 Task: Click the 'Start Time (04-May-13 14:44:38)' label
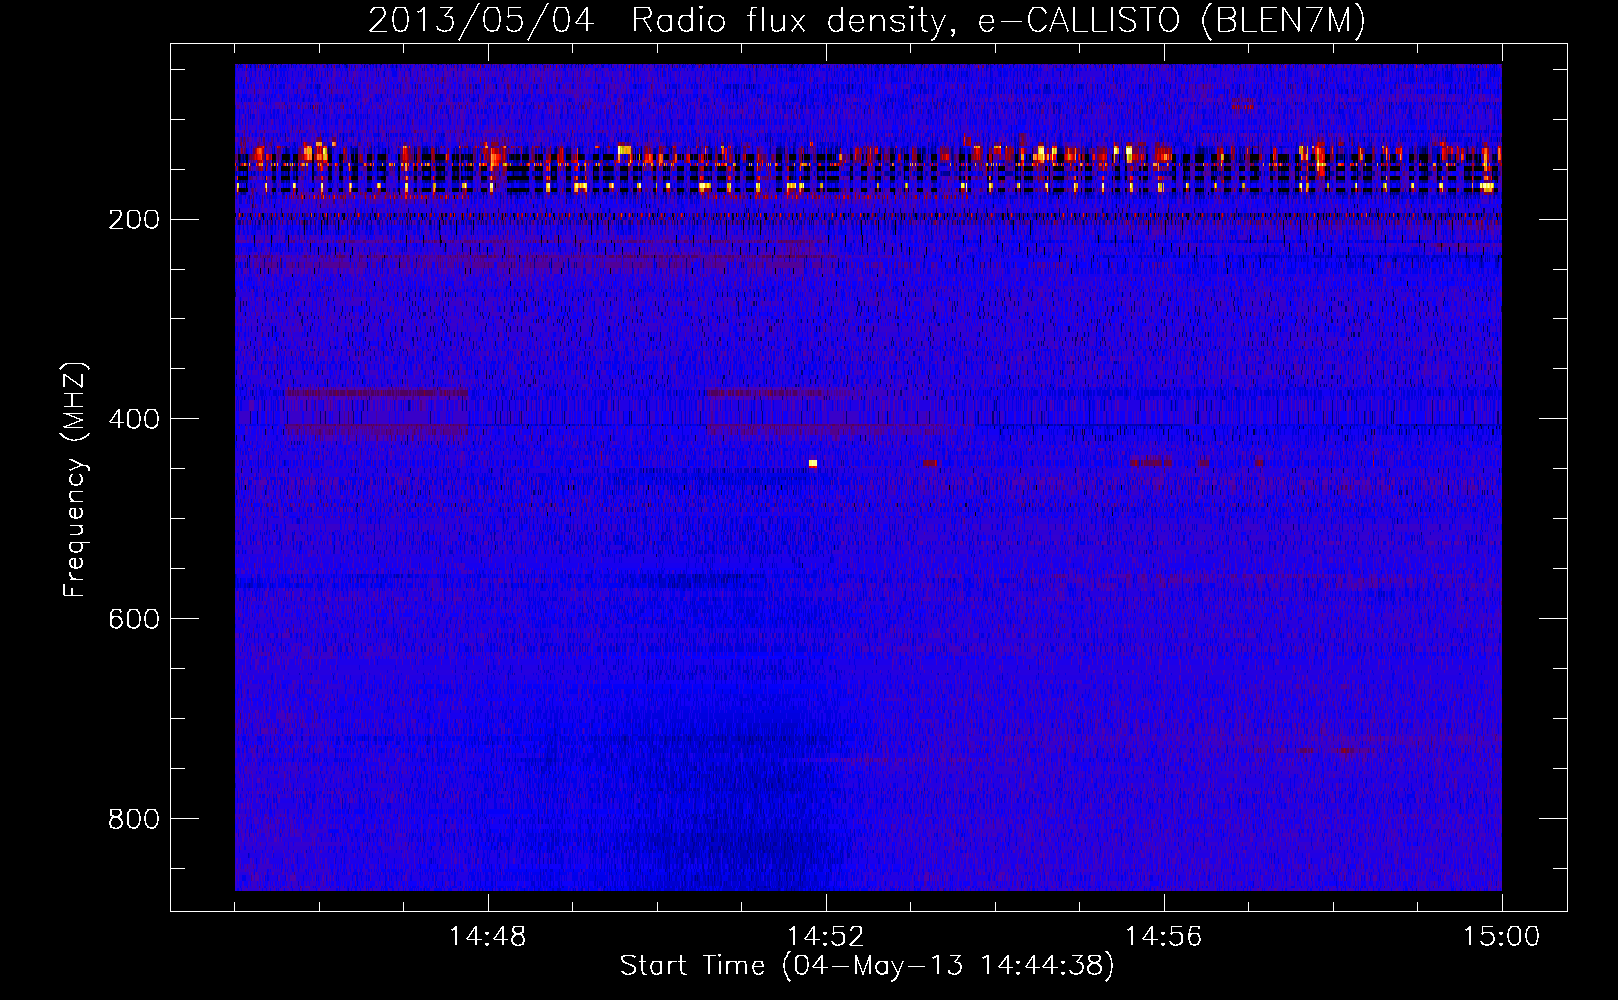pyautogui.click(x=867, y=966)
